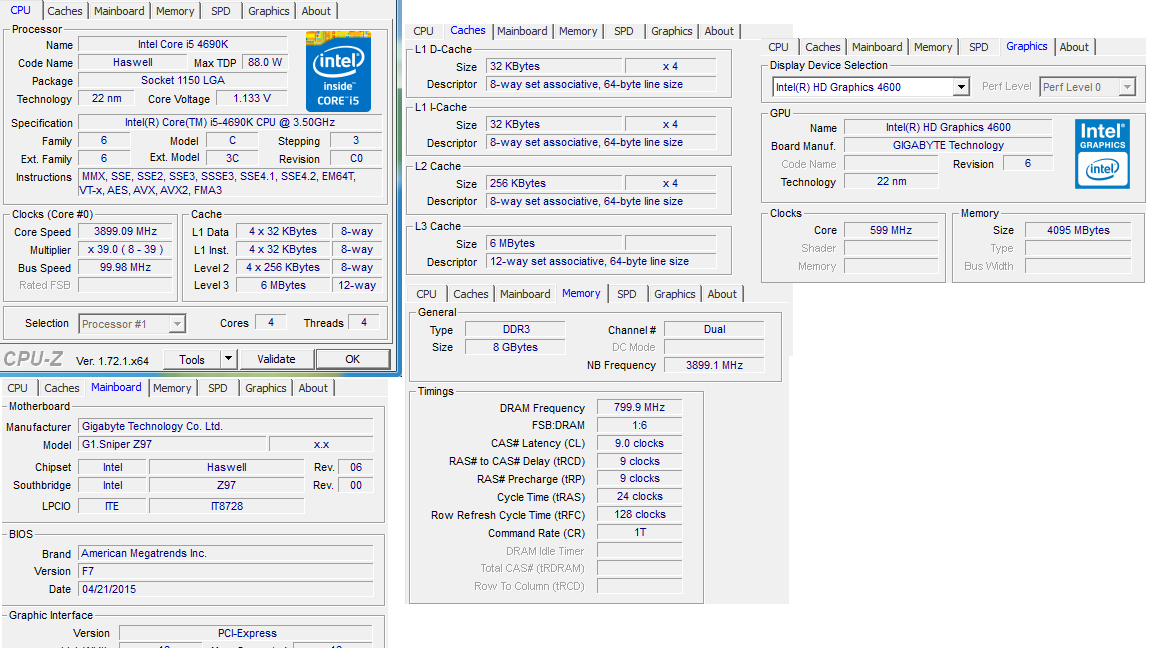Click the Max TDP value 88.0 W

point(264,62)
